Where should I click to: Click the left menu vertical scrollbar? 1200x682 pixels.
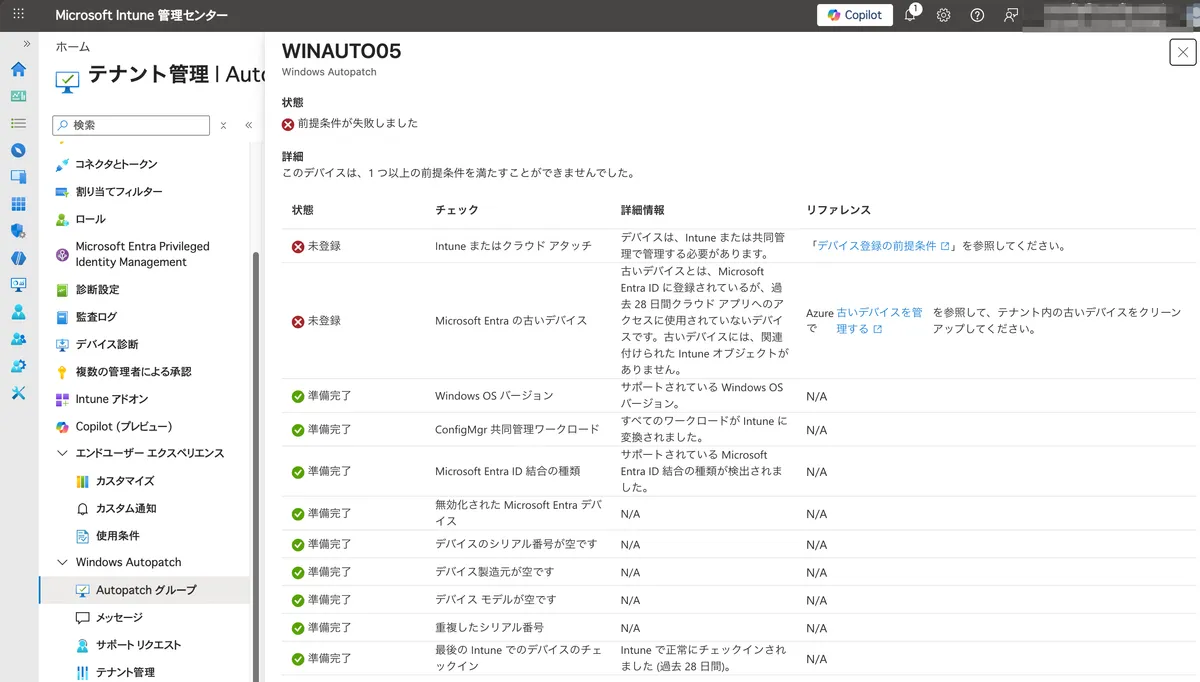[255, 466]
